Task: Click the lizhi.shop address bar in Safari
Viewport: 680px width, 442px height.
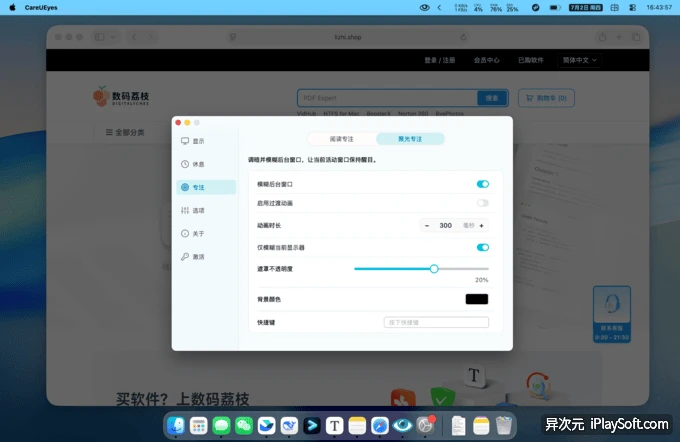Action: [348, 37]
